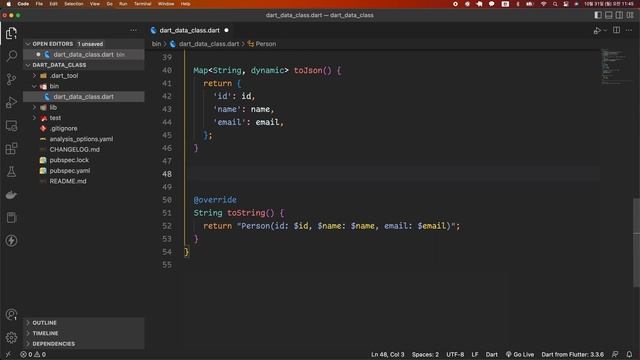Viewport: 640px width, 360px height.
Task: Change indentation via Spaces: 2
Action: click(425, 354)
